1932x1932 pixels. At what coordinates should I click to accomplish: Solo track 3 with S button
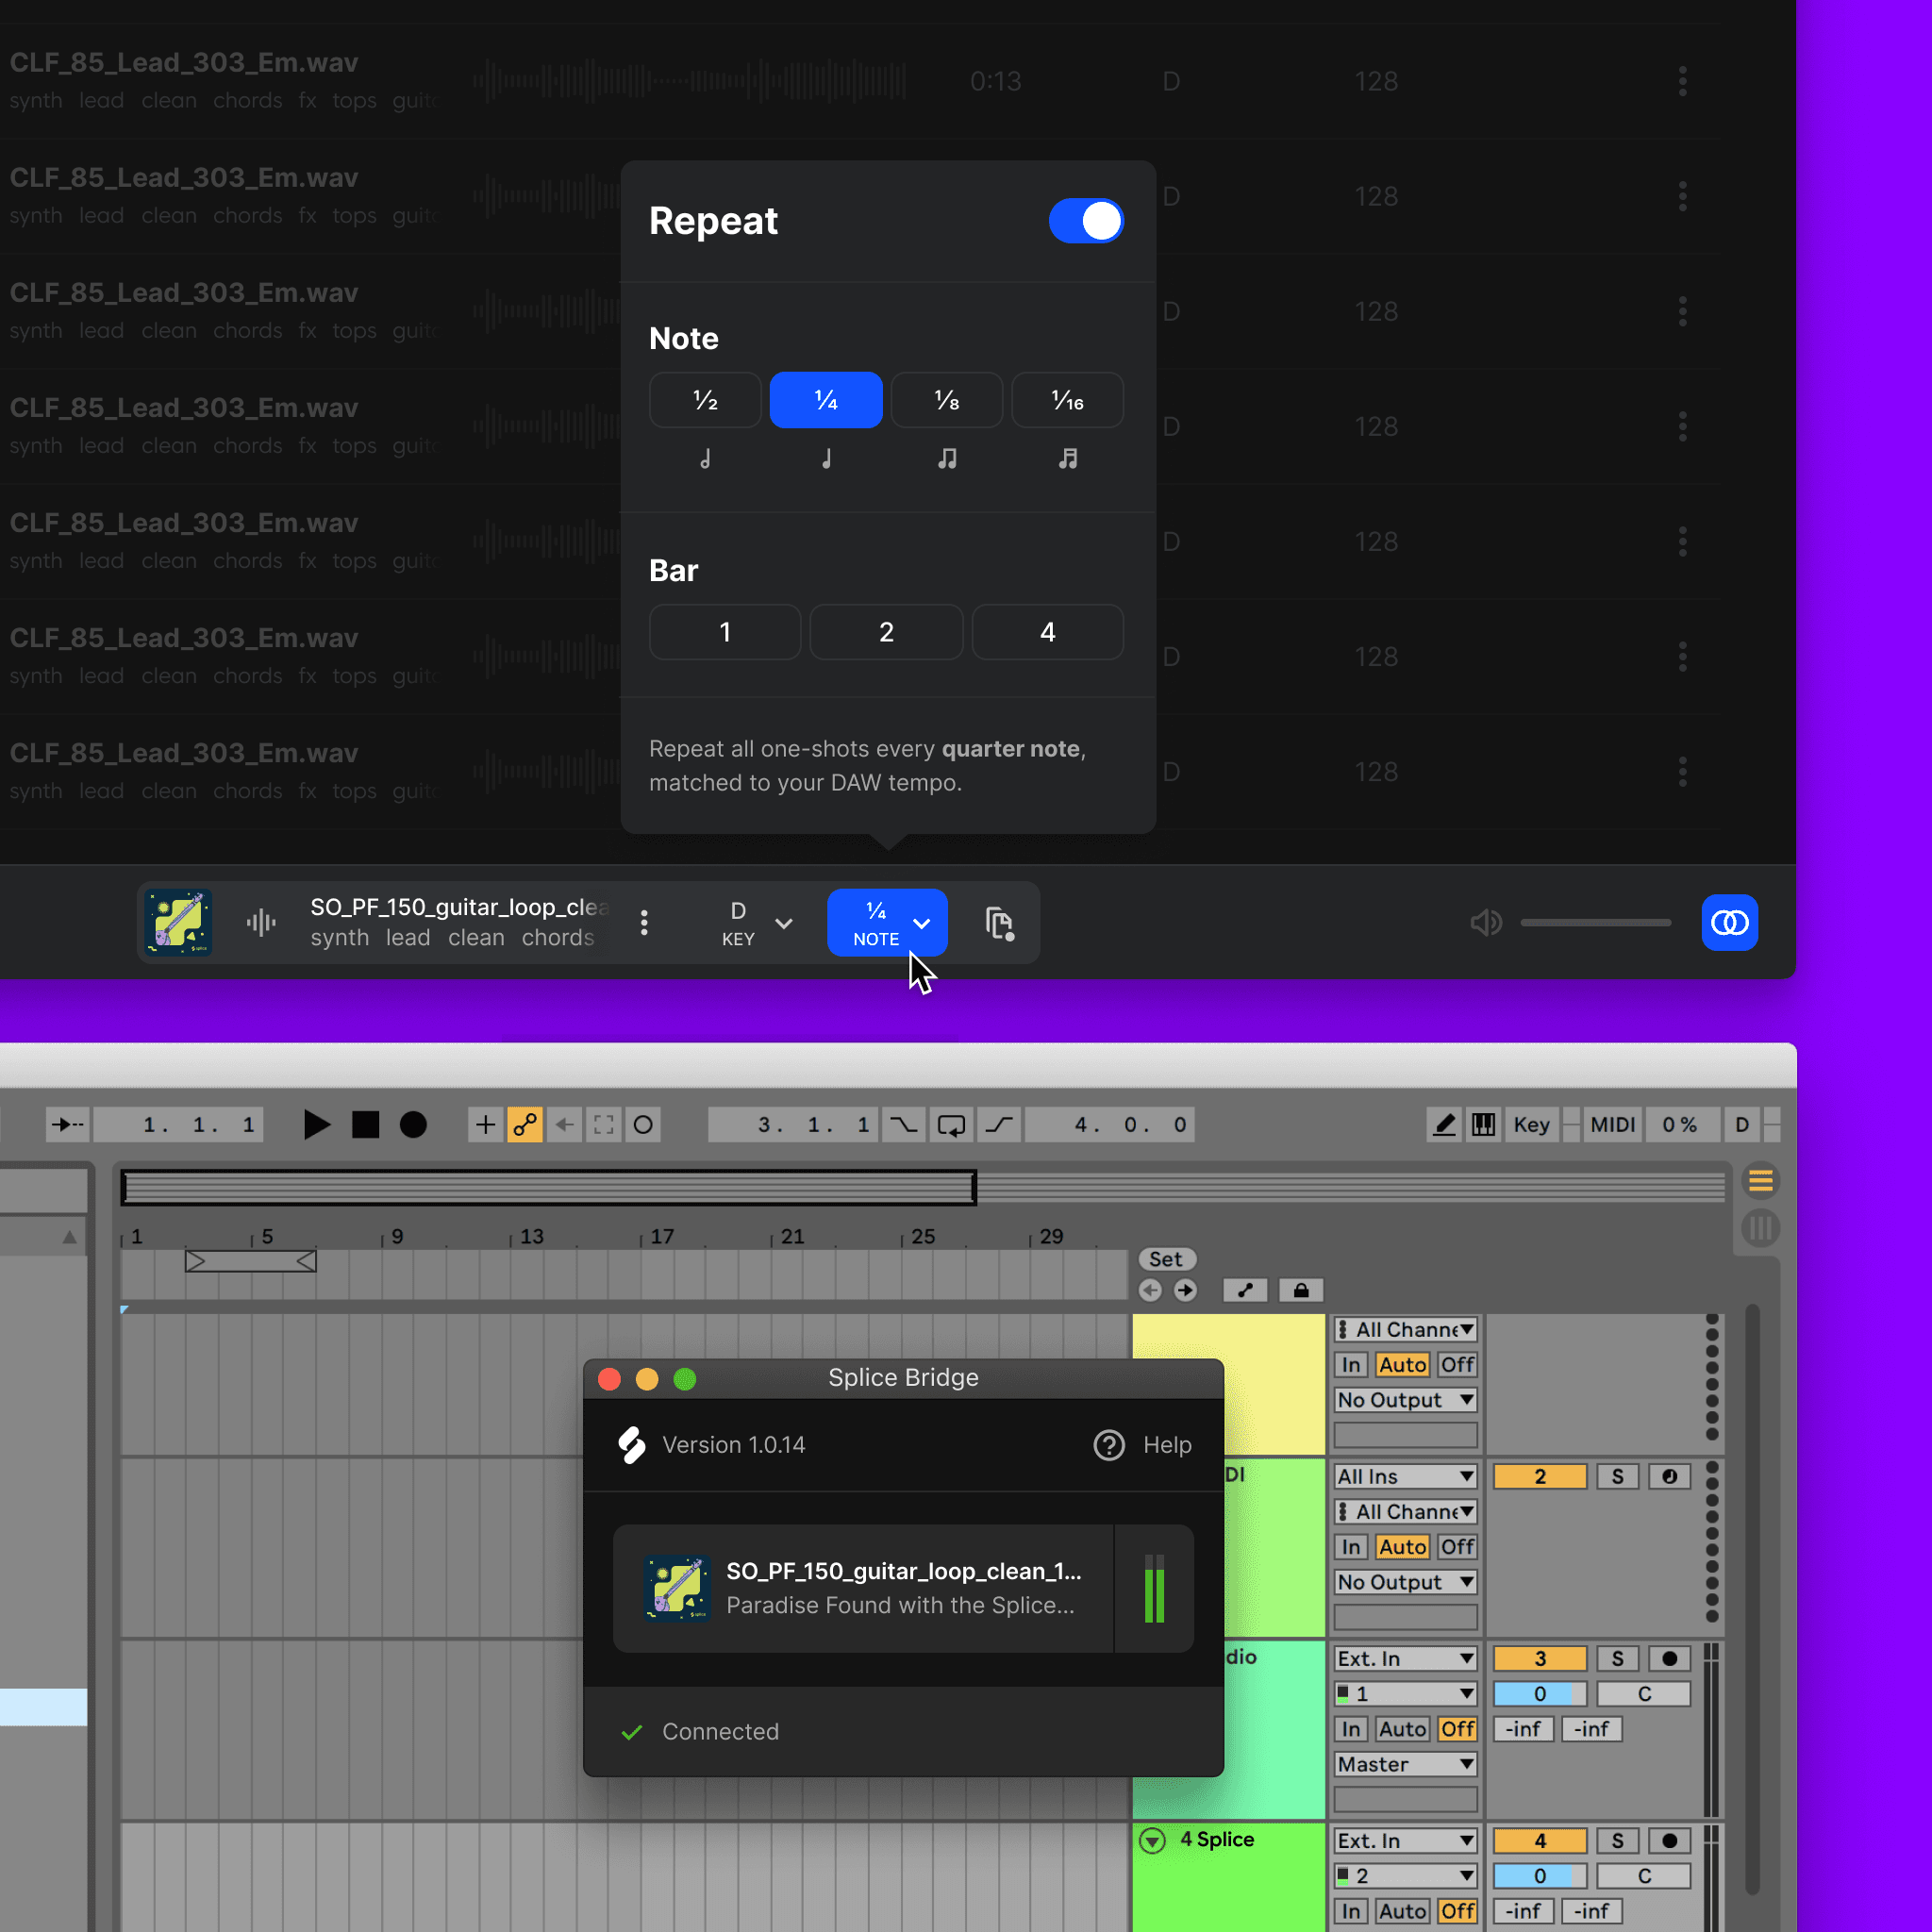point(1617,1659)
